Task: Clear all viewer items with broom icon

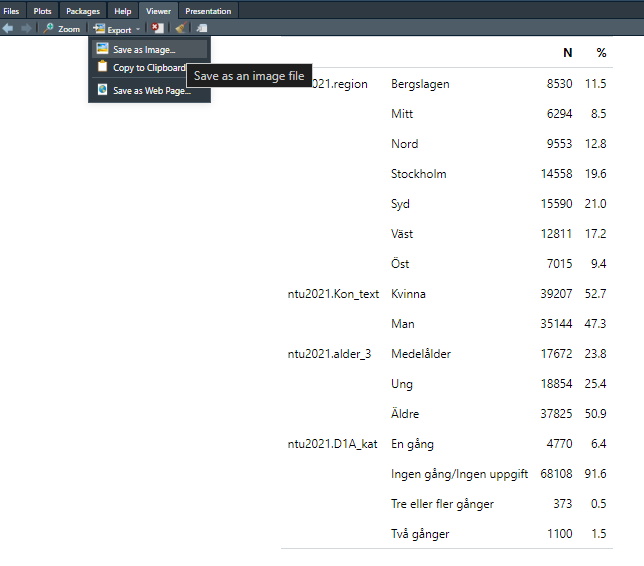Action: [180, 29]
